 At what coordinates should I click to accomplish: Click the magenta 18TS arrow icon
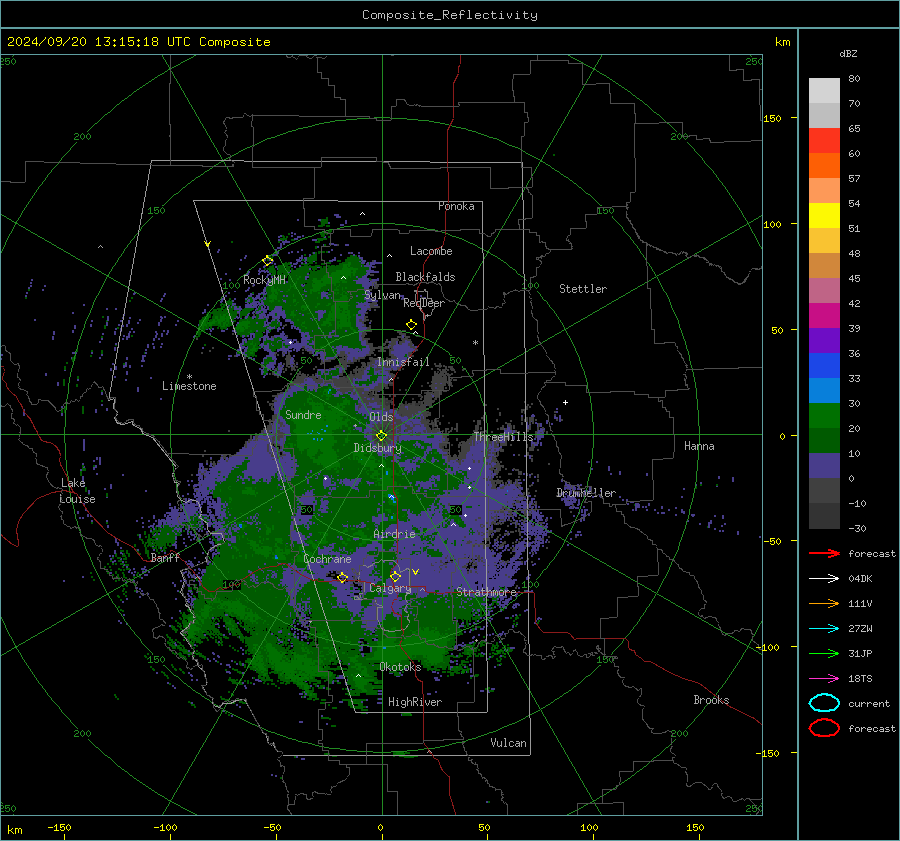pyautogui.click(x=824, y=678)
